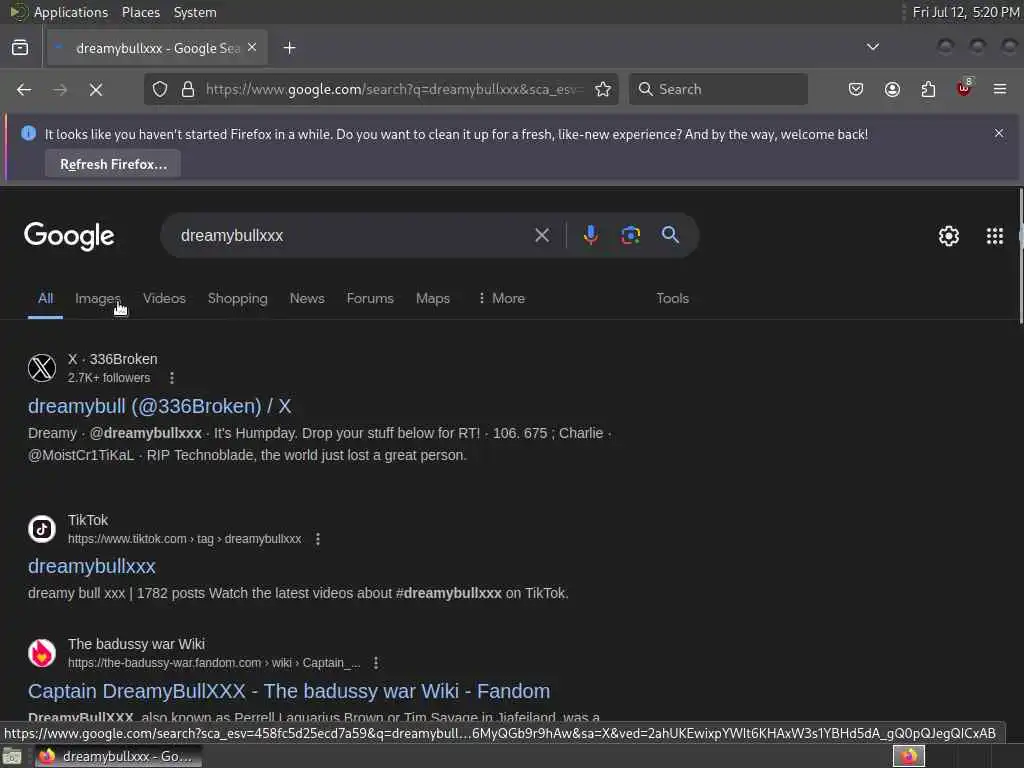
Task: Search by image with Google Lens
Action: click(x=630, y=235)
